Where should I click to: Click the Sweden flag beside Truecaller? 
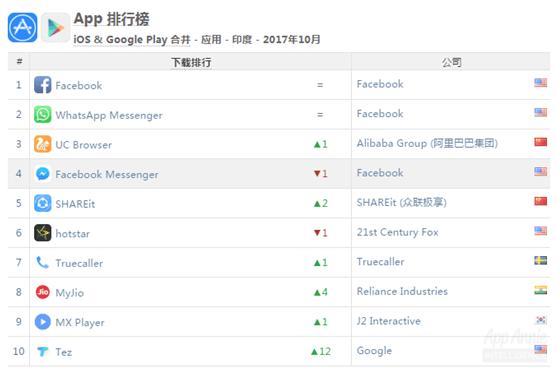541,260
